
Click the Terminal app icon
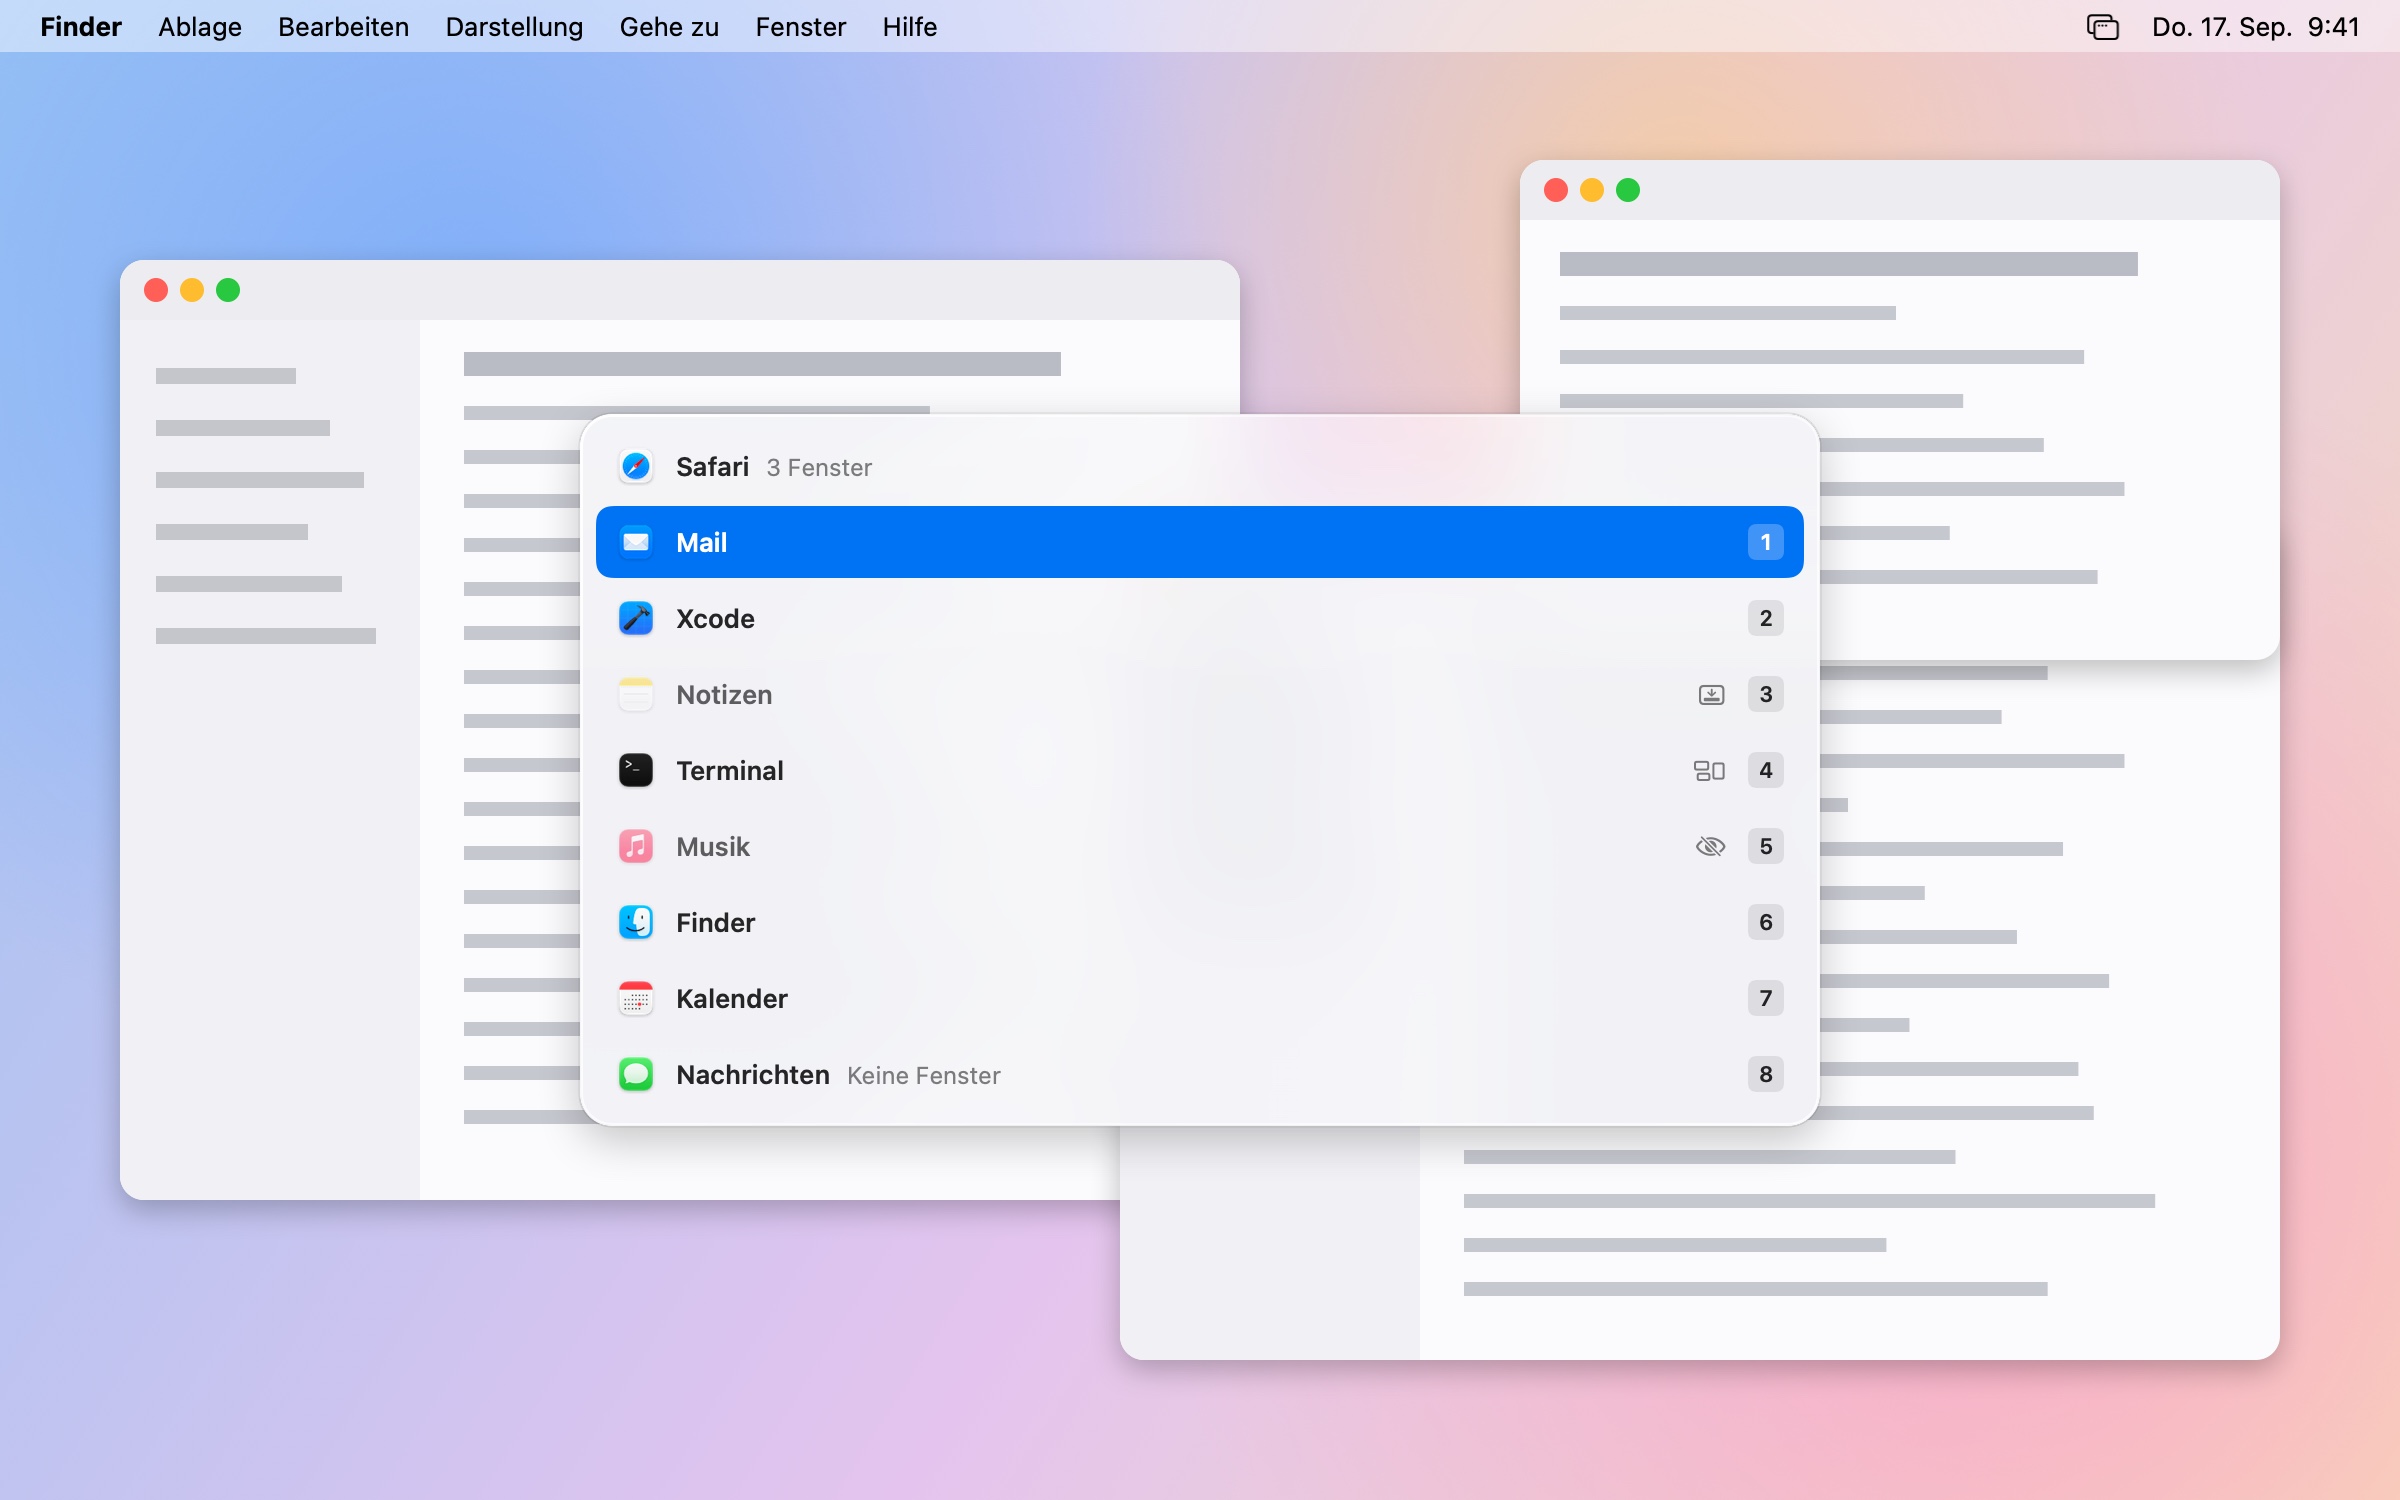click(x=636, y=770)
